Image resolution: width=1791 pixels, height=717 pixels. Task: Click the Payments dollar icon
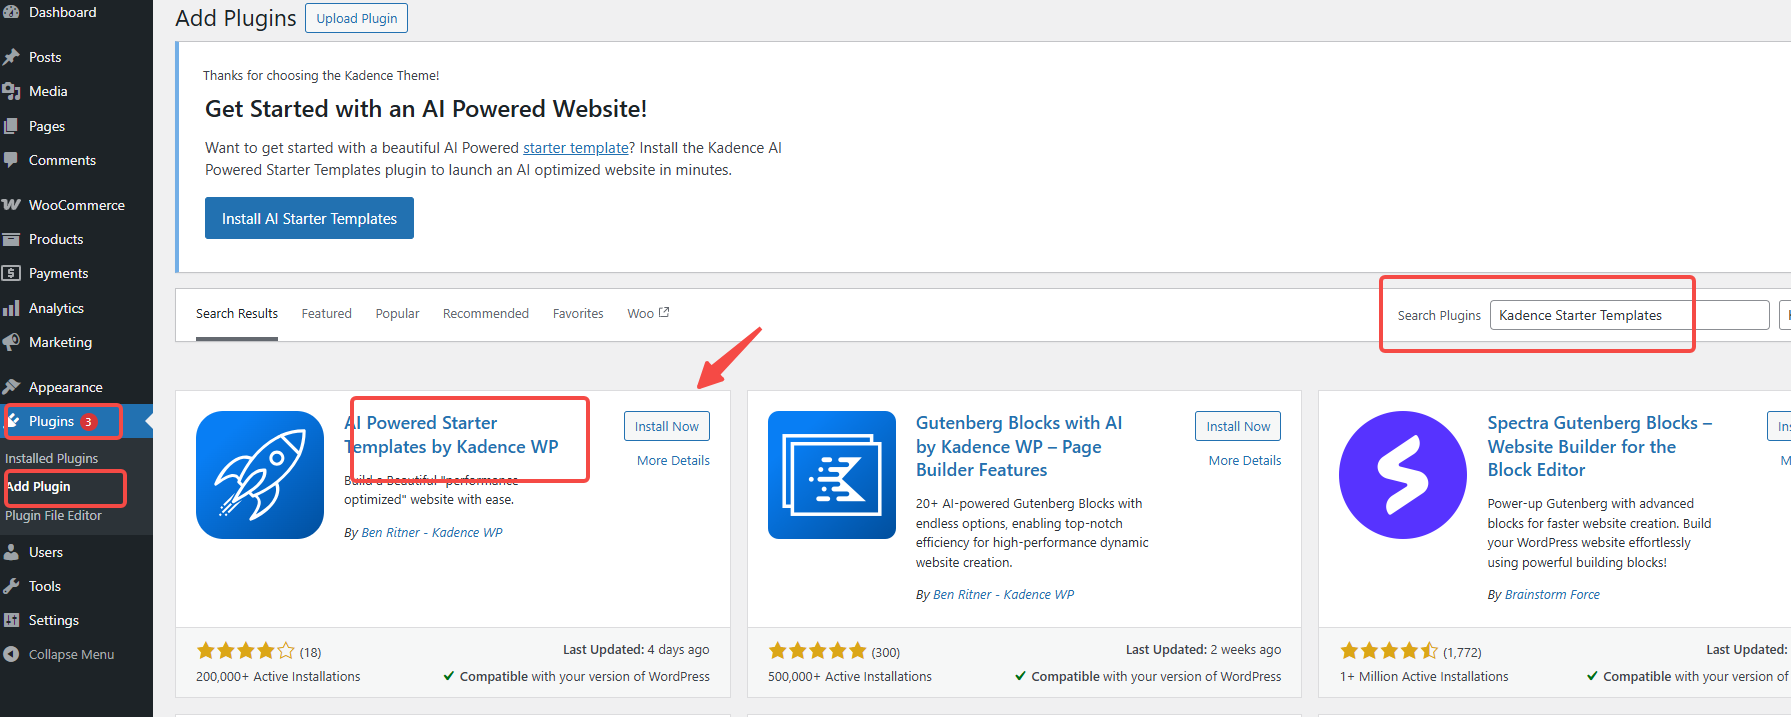click(x=11, y=273)
